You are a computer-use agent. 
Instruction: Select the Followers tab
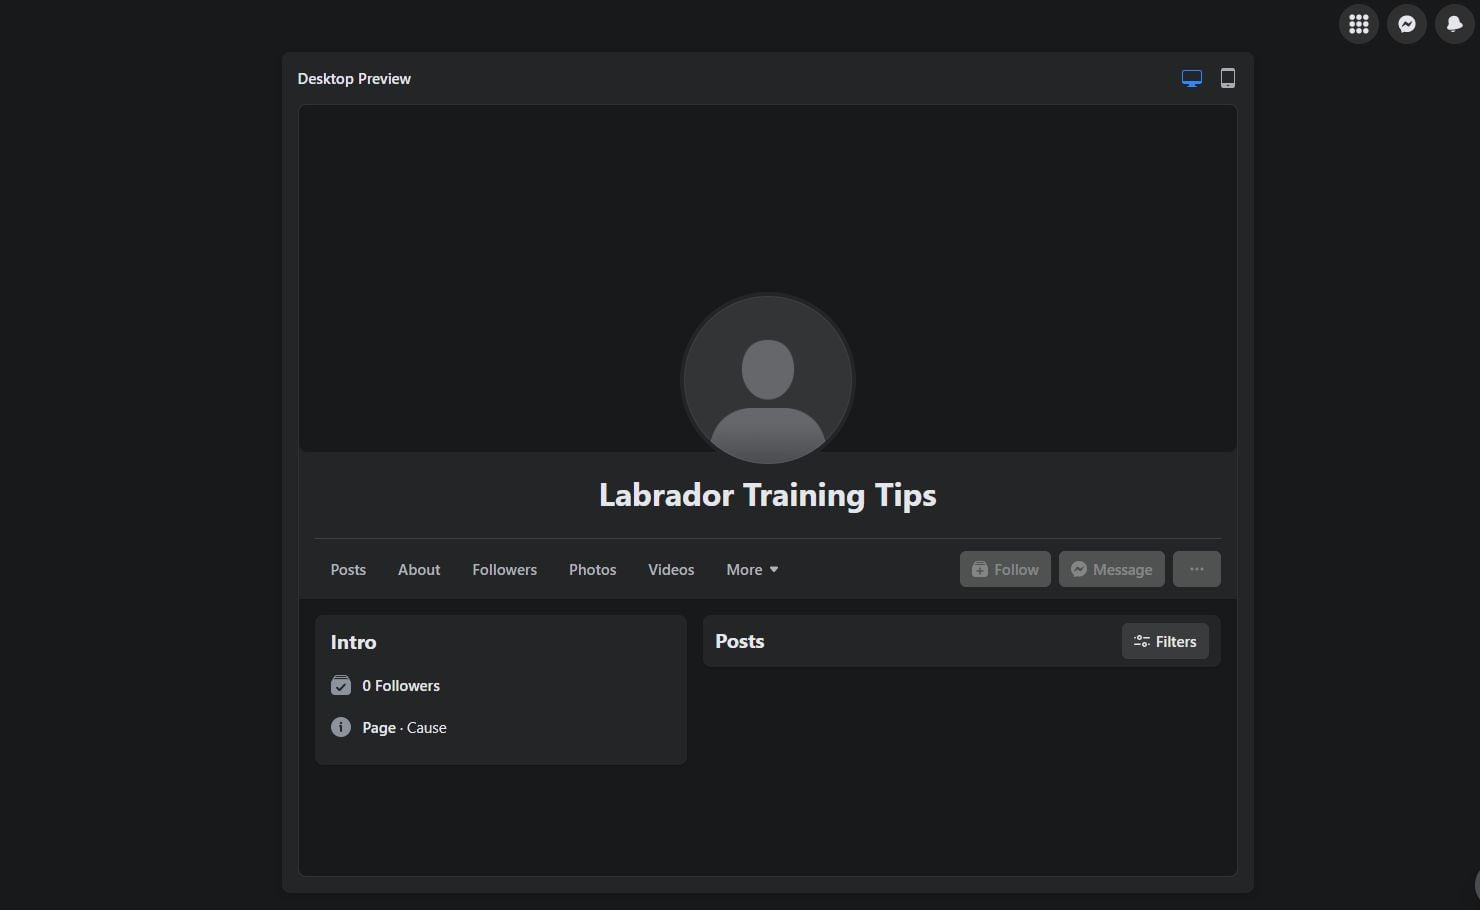coord(504,570)
